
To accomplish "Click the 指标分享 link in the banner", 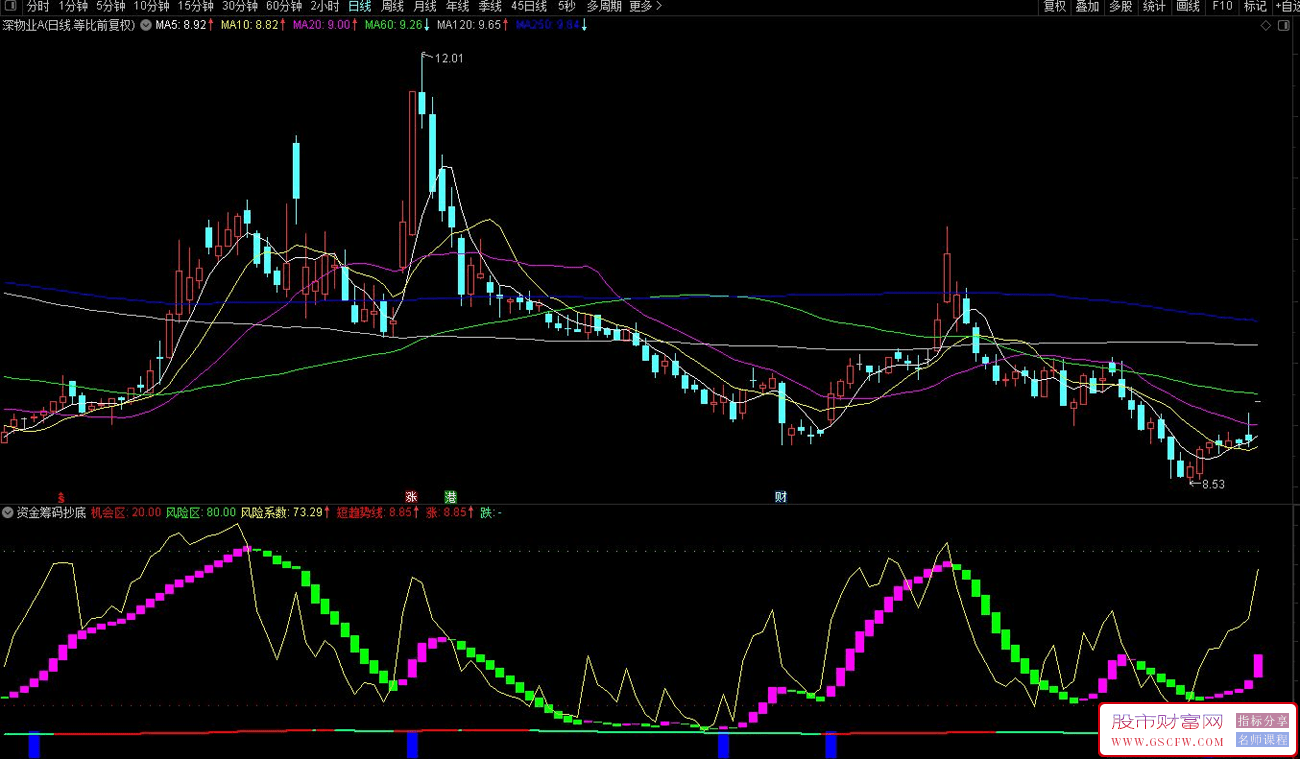I will (1263, 720).
